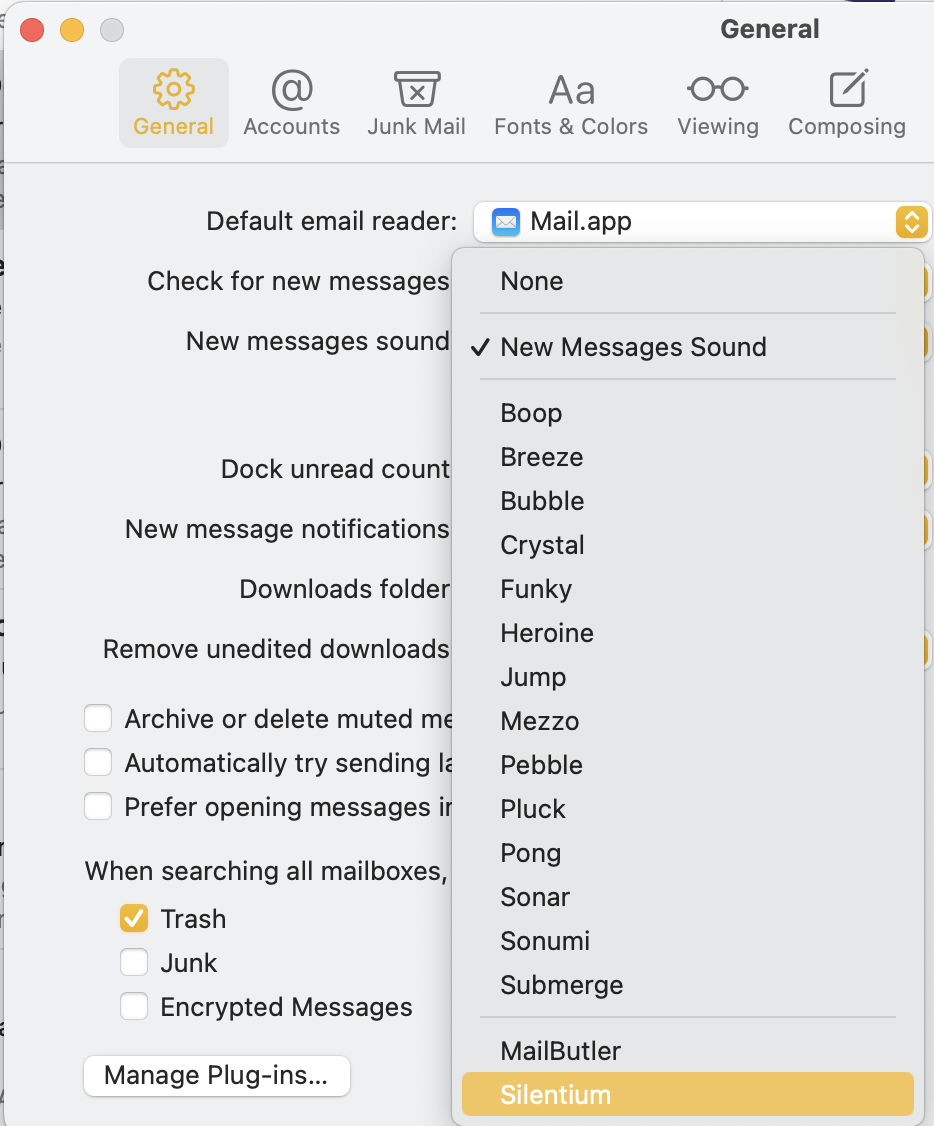Viewport: 934px width, 1126px height.
Task: Enable Prefer opening messages checkbox
Action: click(98, 806)
